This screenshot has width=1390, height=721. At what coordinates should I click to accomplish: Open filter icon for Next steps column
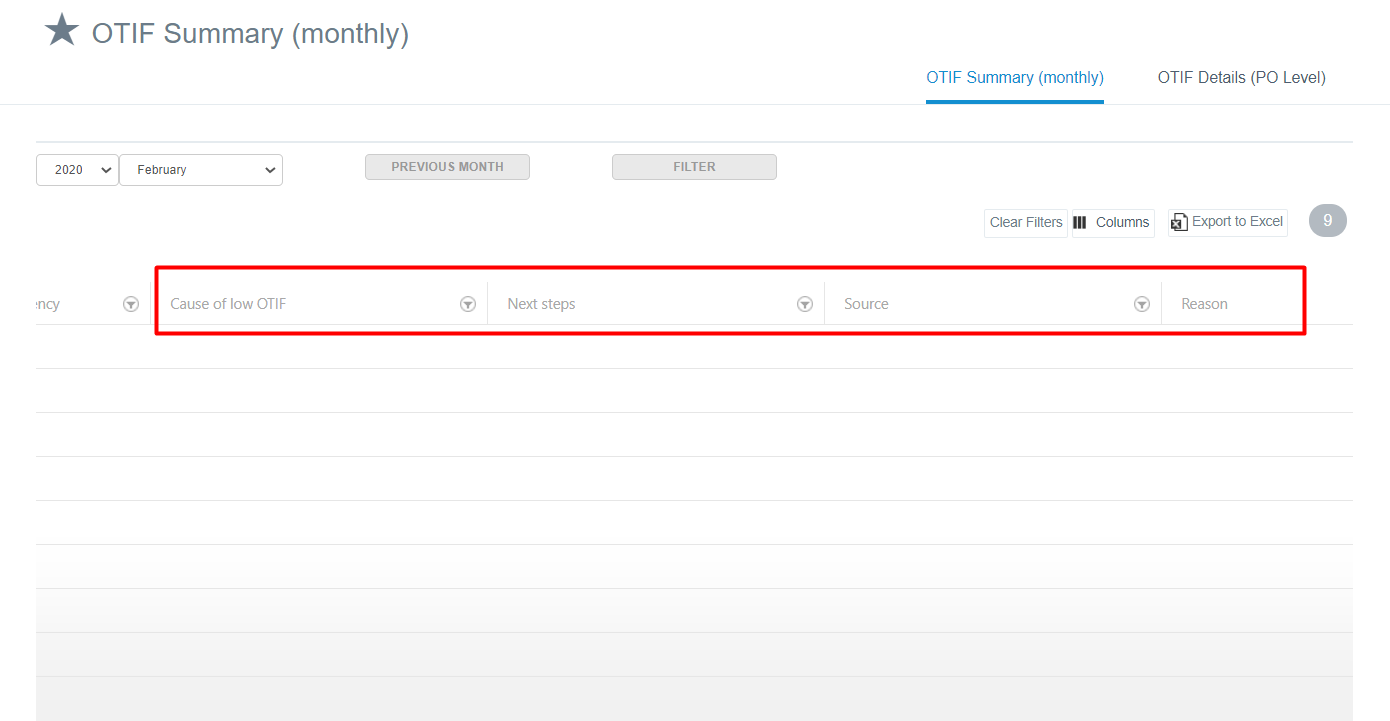[804, 304]
